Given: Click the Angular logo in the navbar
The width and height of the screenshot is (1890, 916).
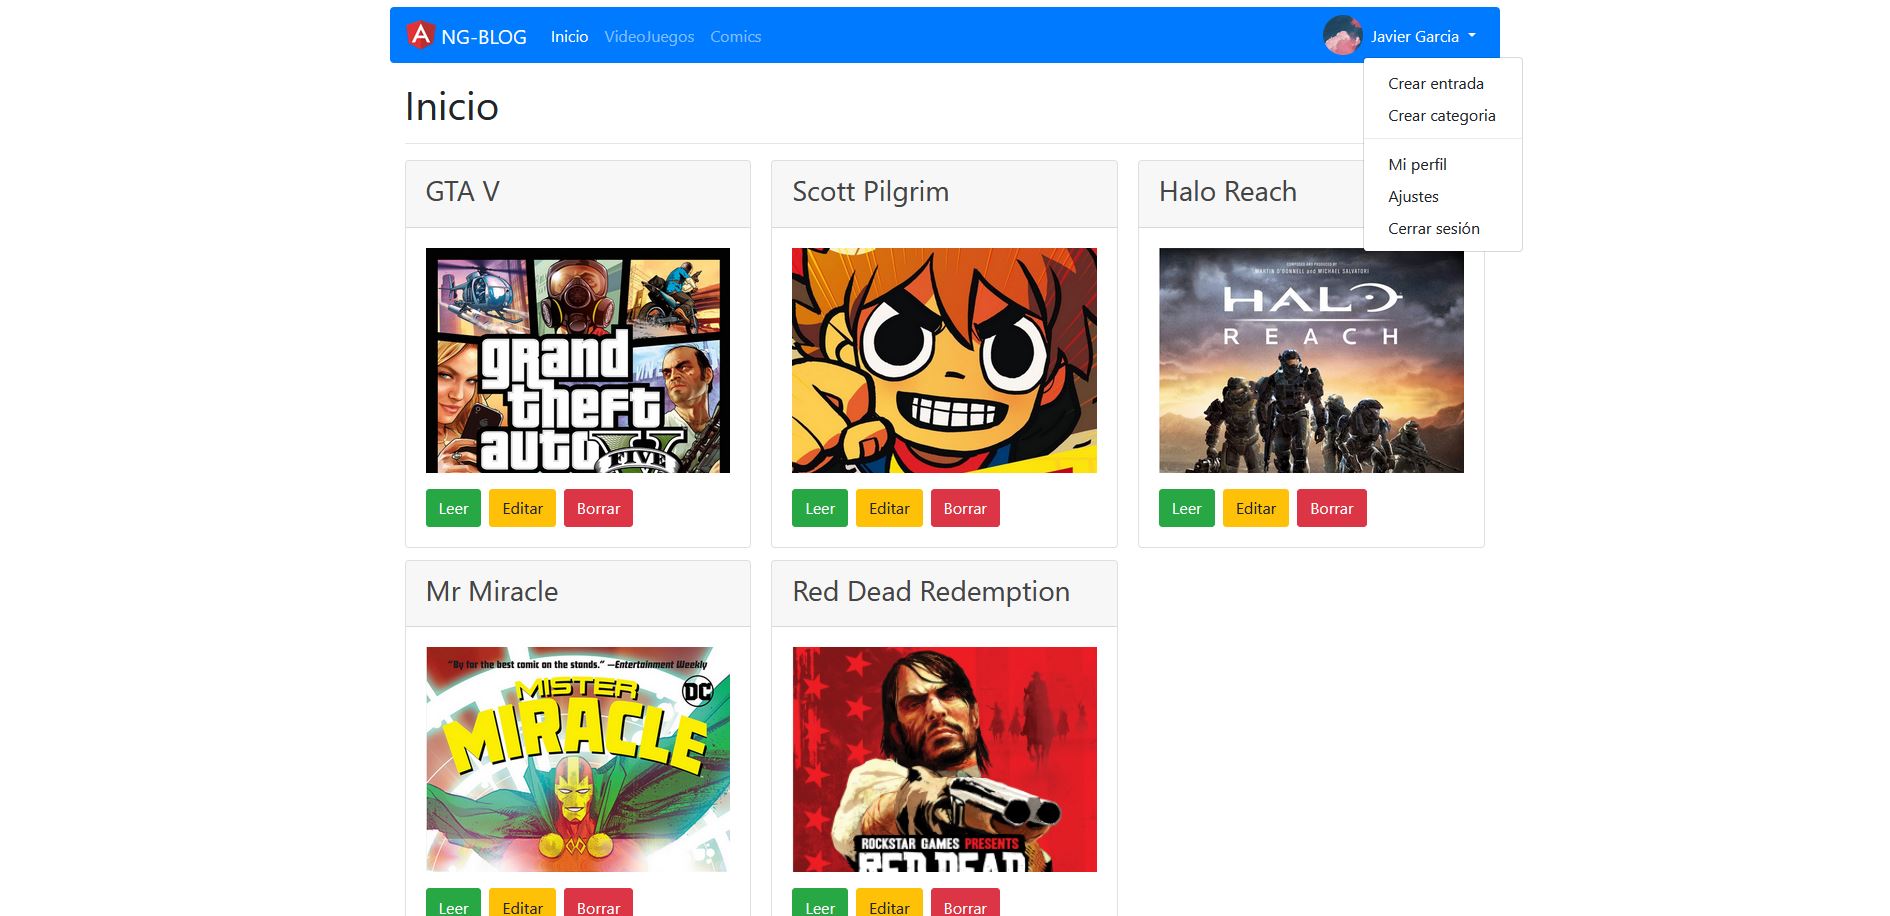Looking at the screenshot, I should coord(420,35).
